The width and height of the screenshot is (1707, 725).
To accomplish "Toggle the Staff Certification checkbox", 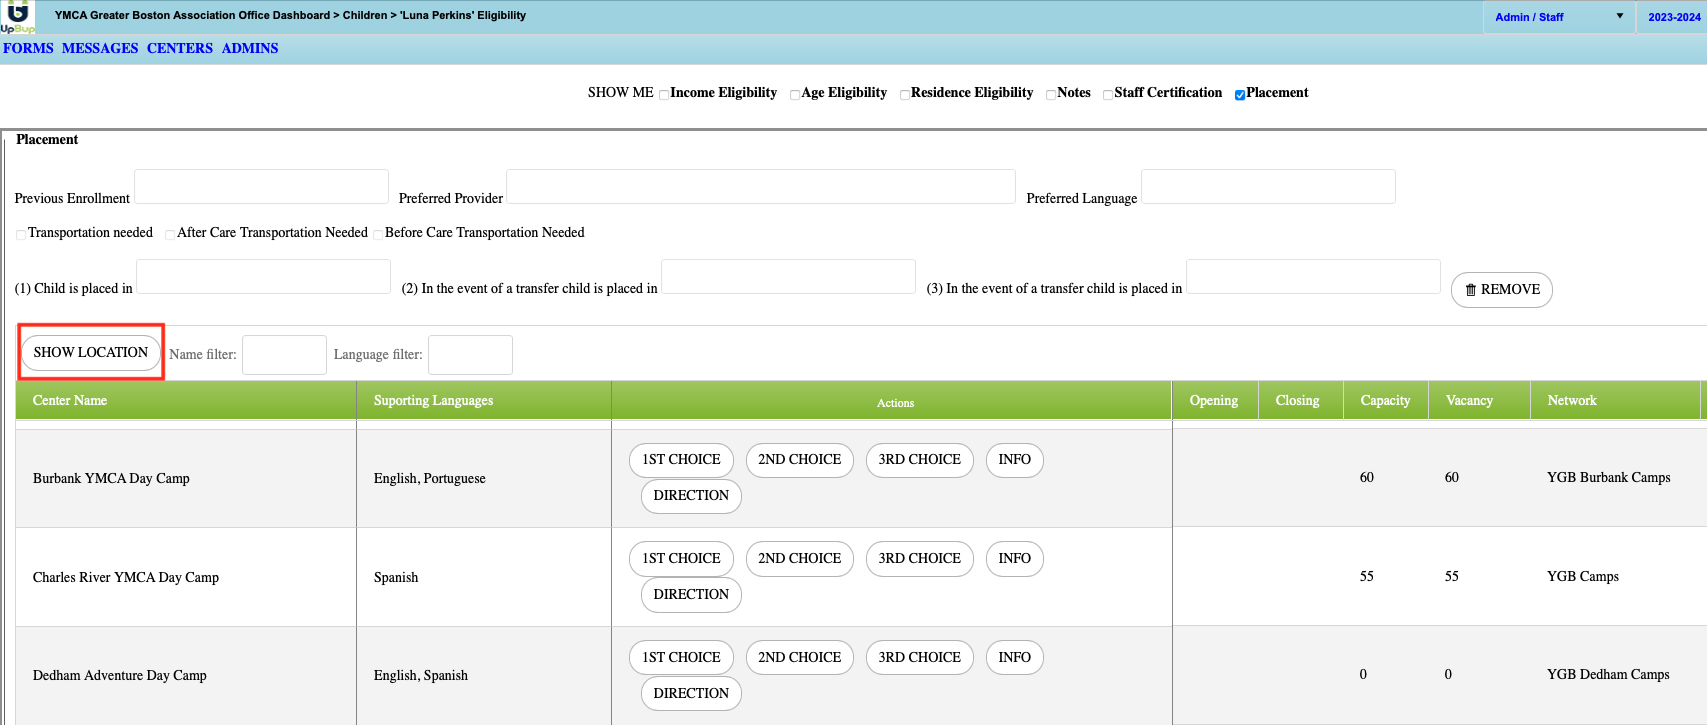I will coord(1108,95).
